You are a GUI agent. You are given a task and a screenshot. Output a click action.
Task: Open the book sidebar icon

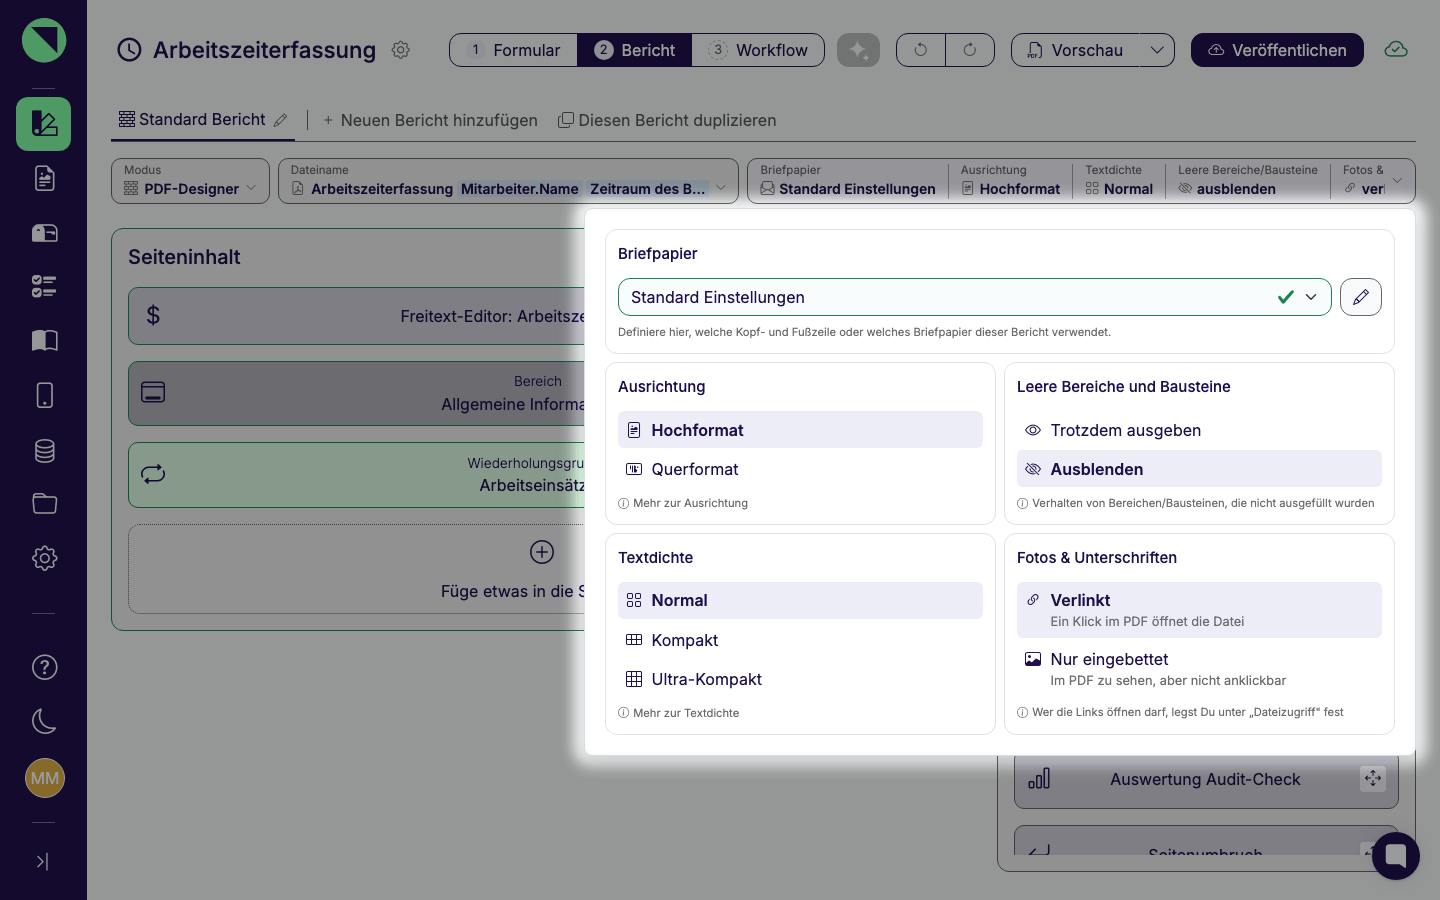click(x=44, y=341)
